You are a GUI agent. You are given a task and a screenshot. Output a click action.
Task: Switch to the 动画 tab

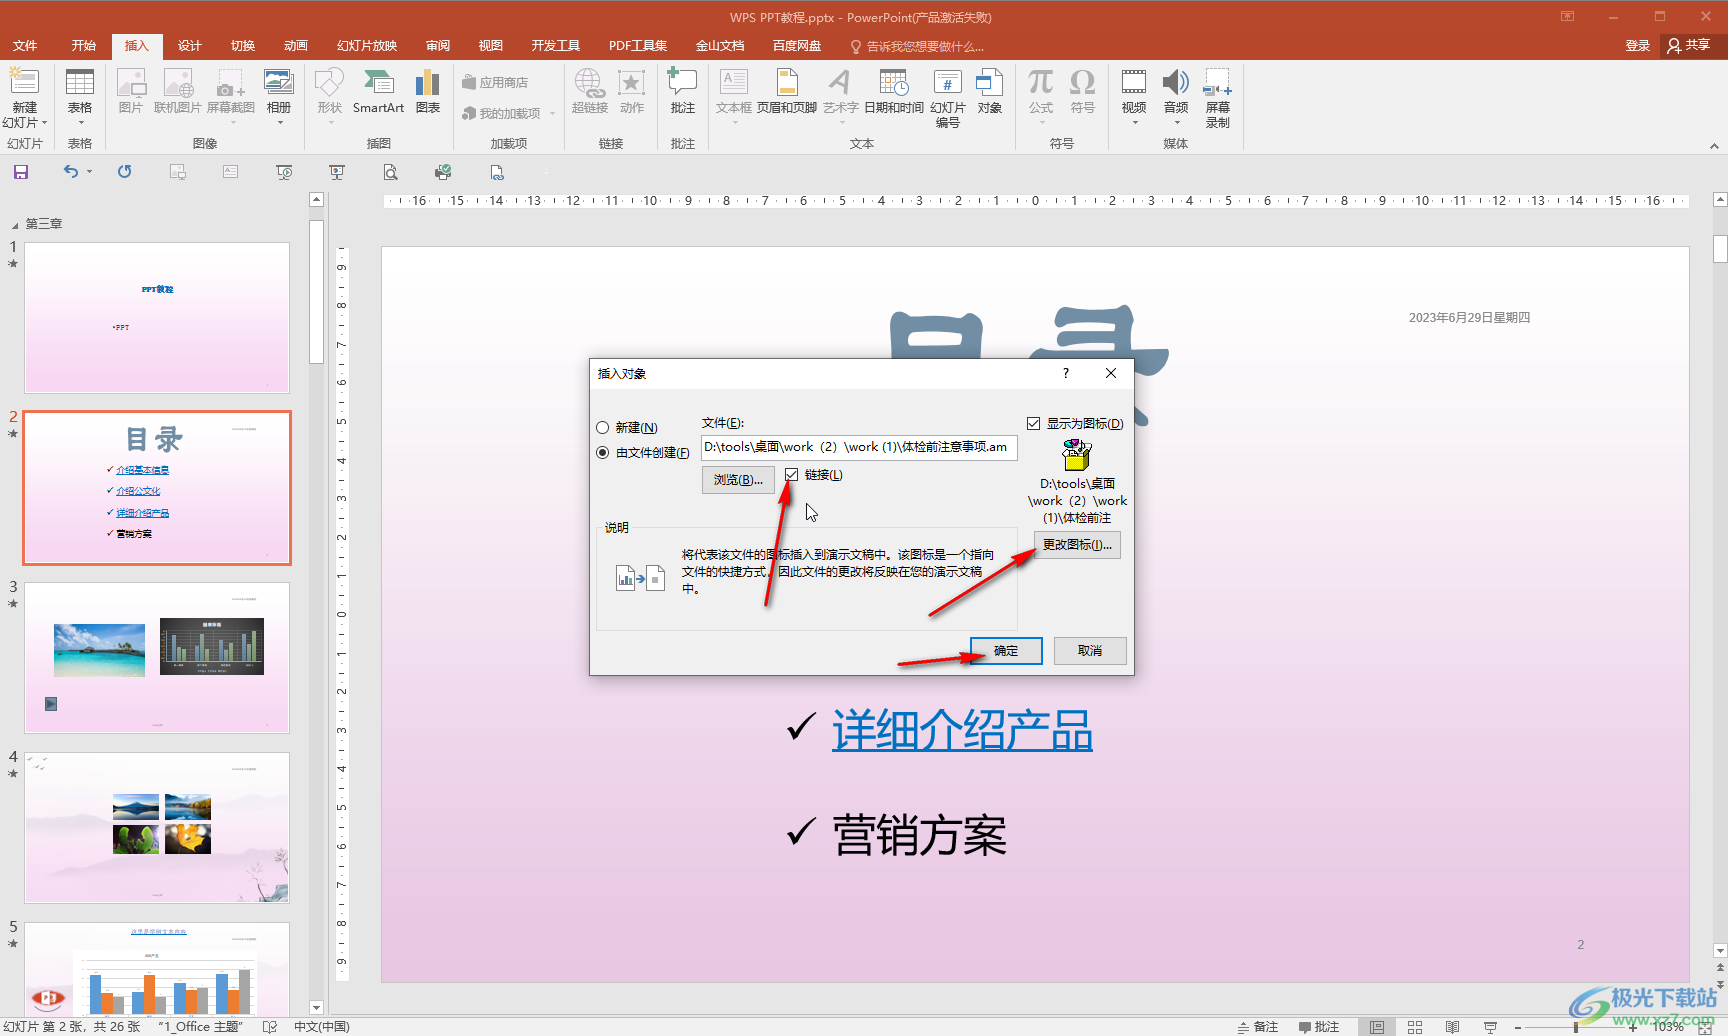295,46
